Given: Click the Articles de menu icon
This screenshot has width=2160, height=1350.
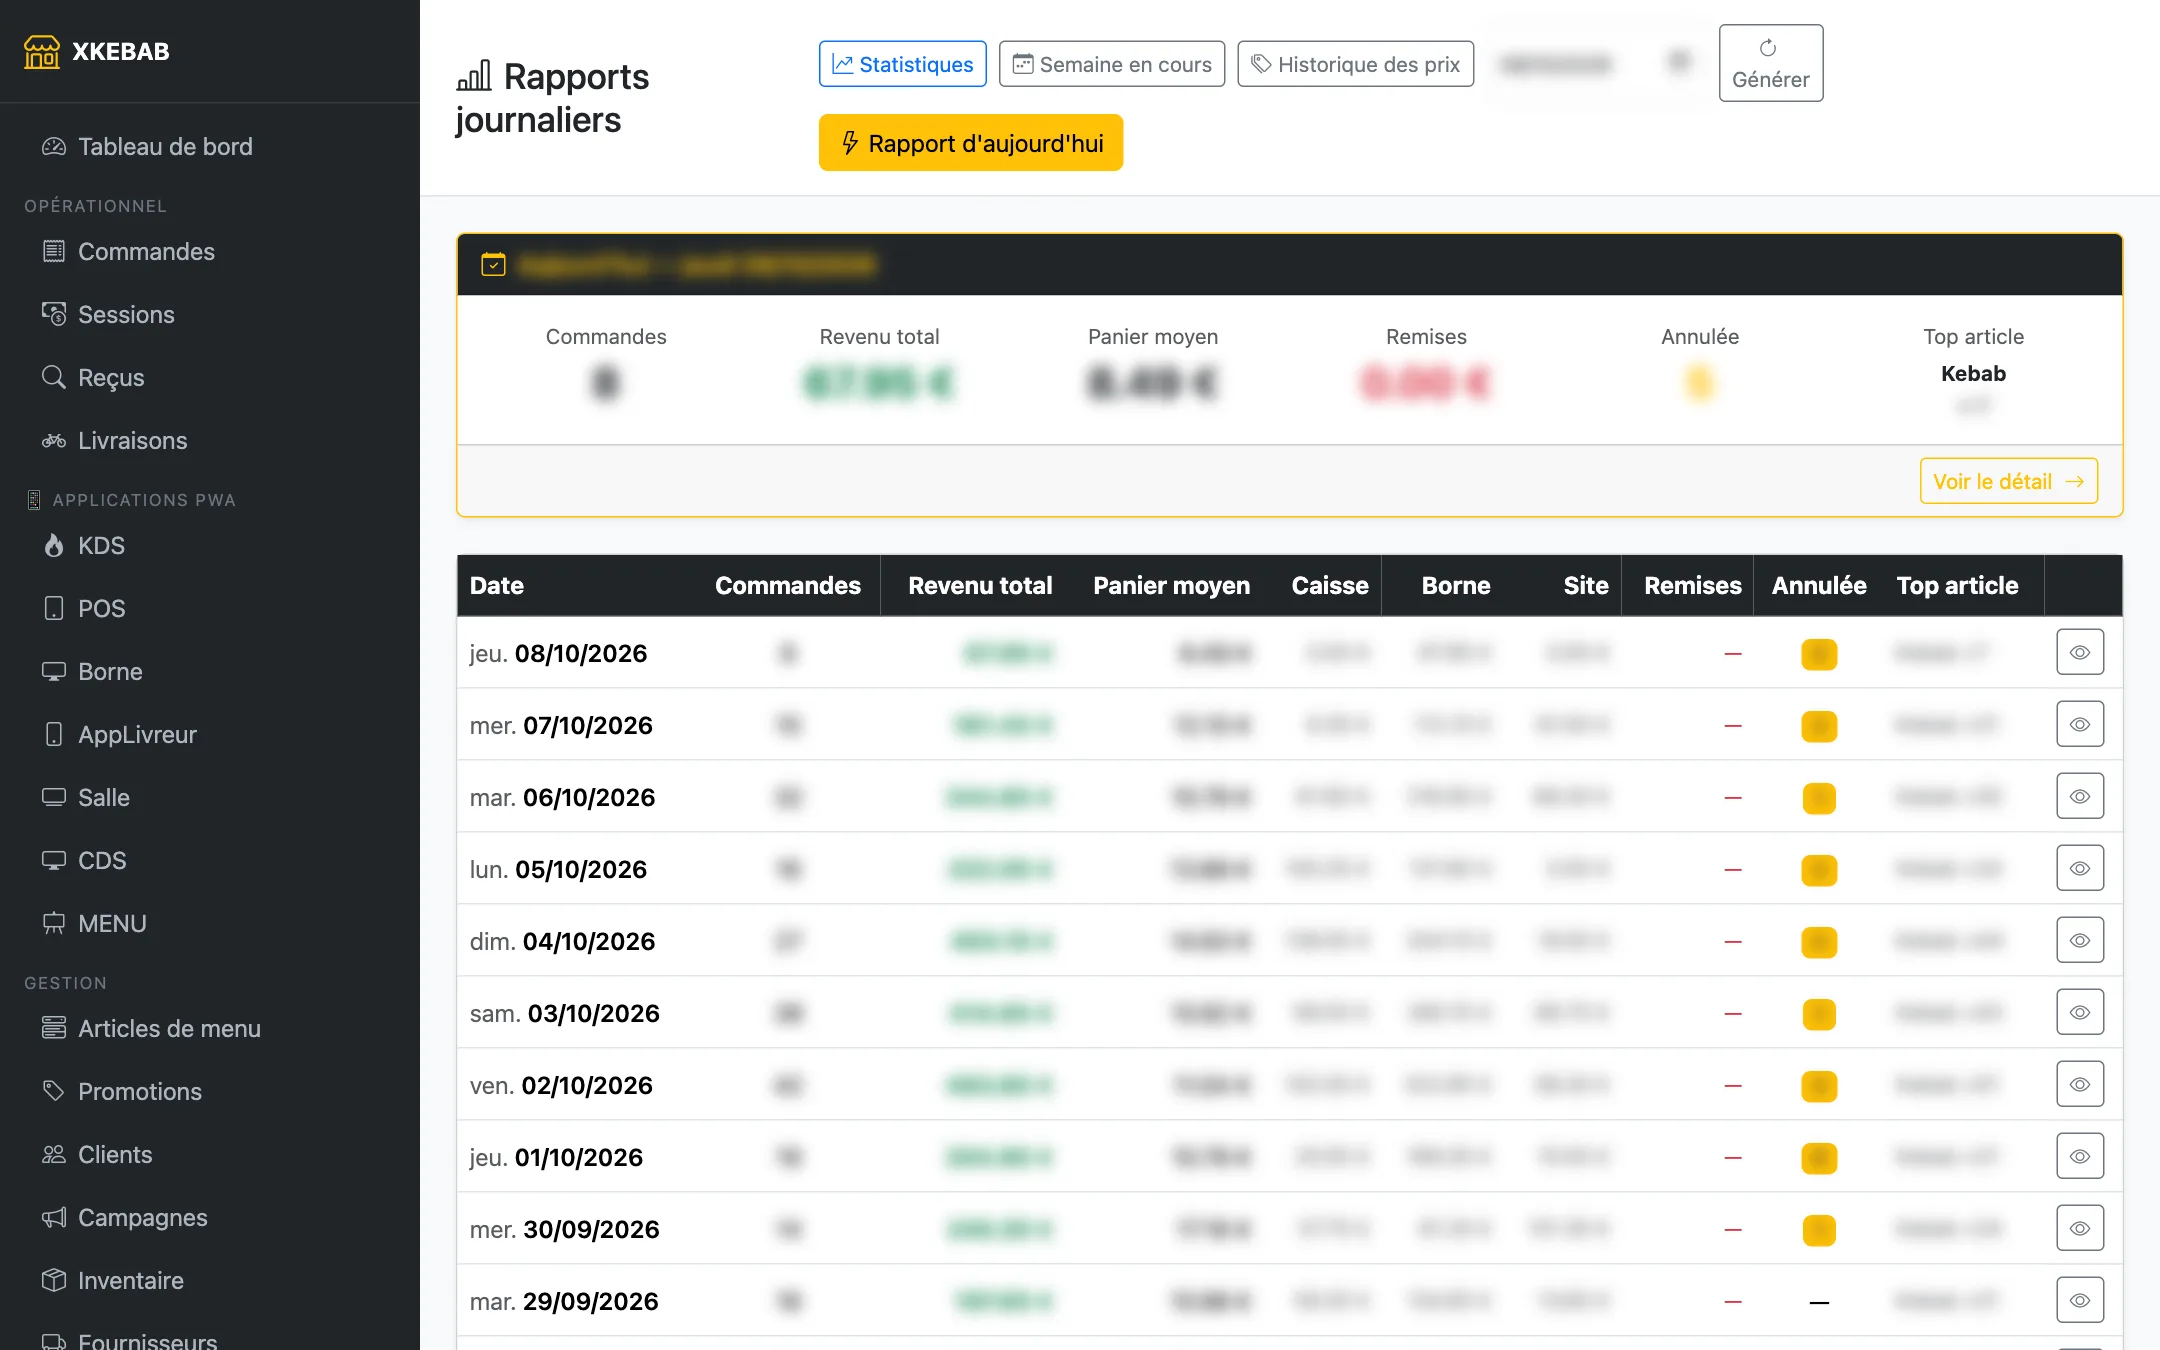Looking at the screenshot, I should tap(54, 1029).
